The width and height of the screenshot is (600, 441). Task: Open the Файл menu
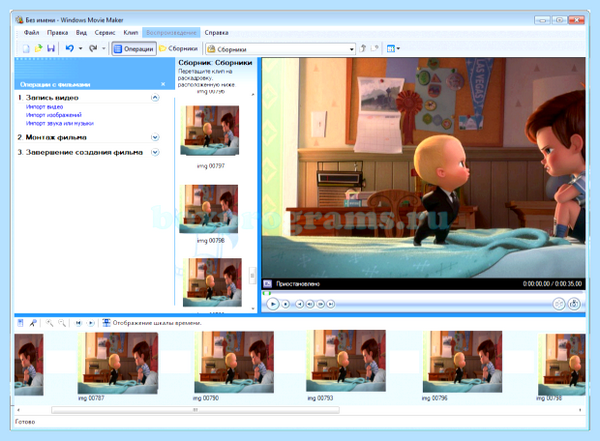pyautogui.click(x=31, y=33)
